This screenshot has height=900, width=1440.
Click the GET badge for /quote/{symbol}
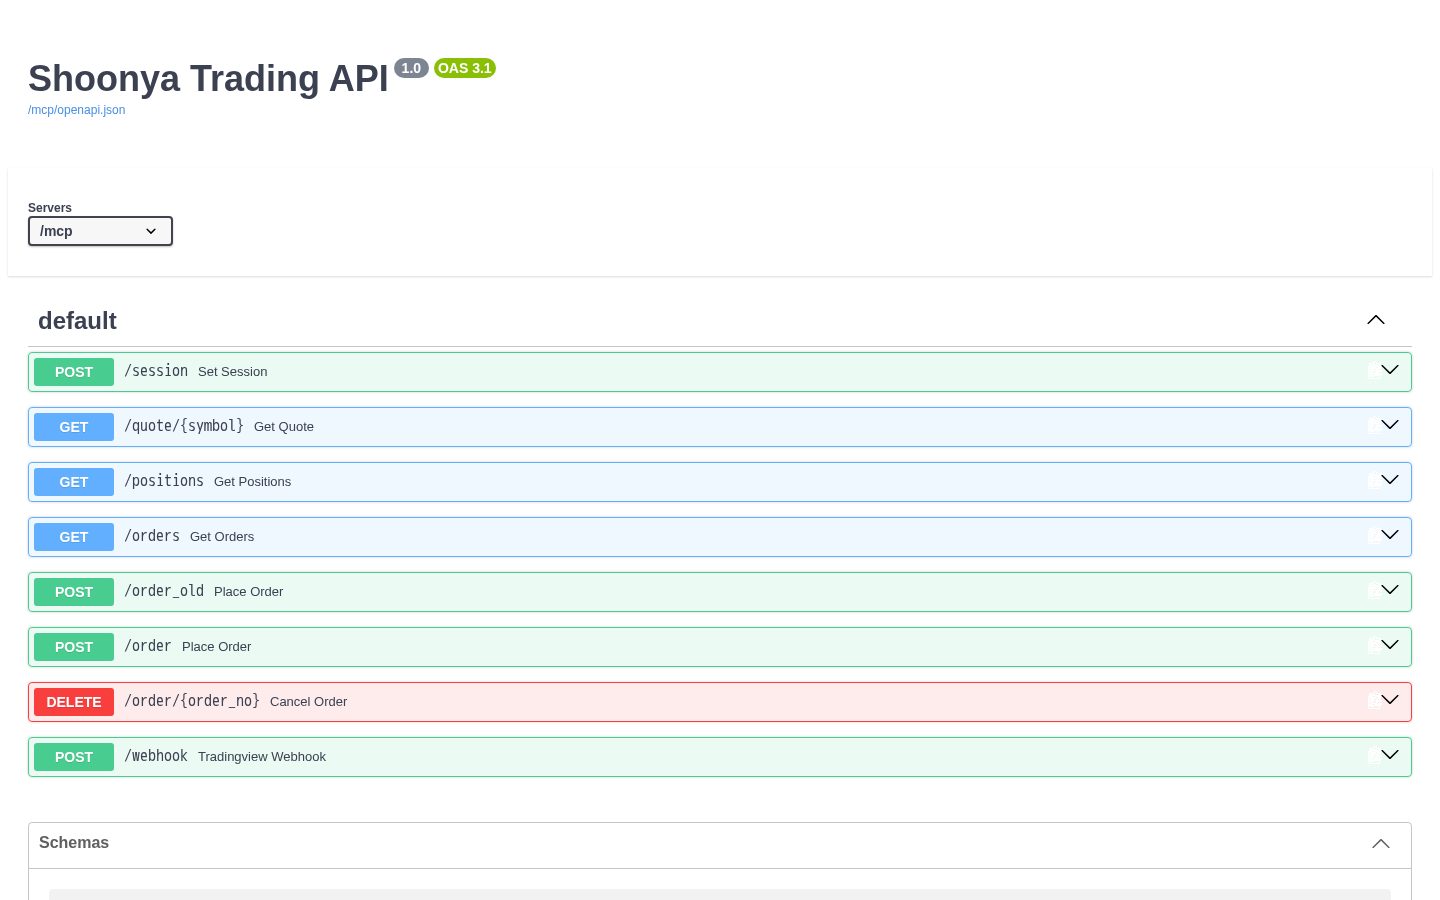tap(74, 427)
